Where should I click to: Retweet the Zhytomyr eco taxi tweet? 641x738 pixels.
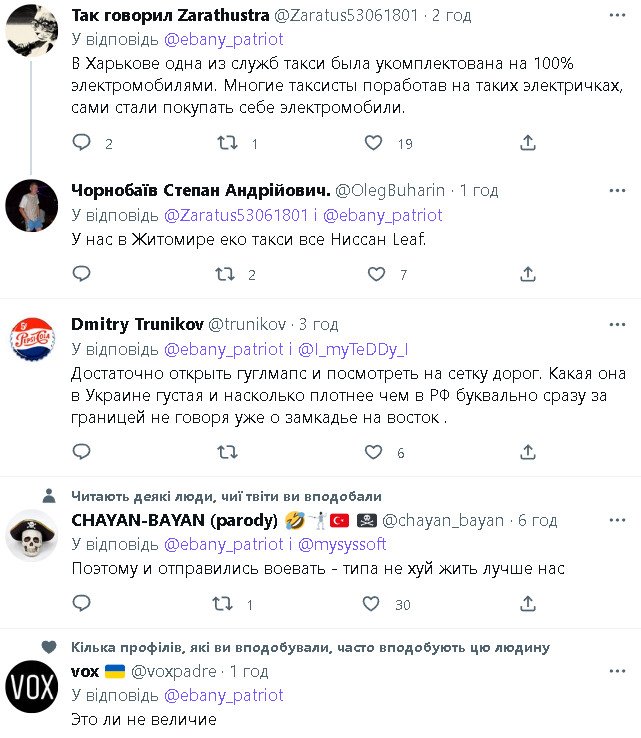226,274
